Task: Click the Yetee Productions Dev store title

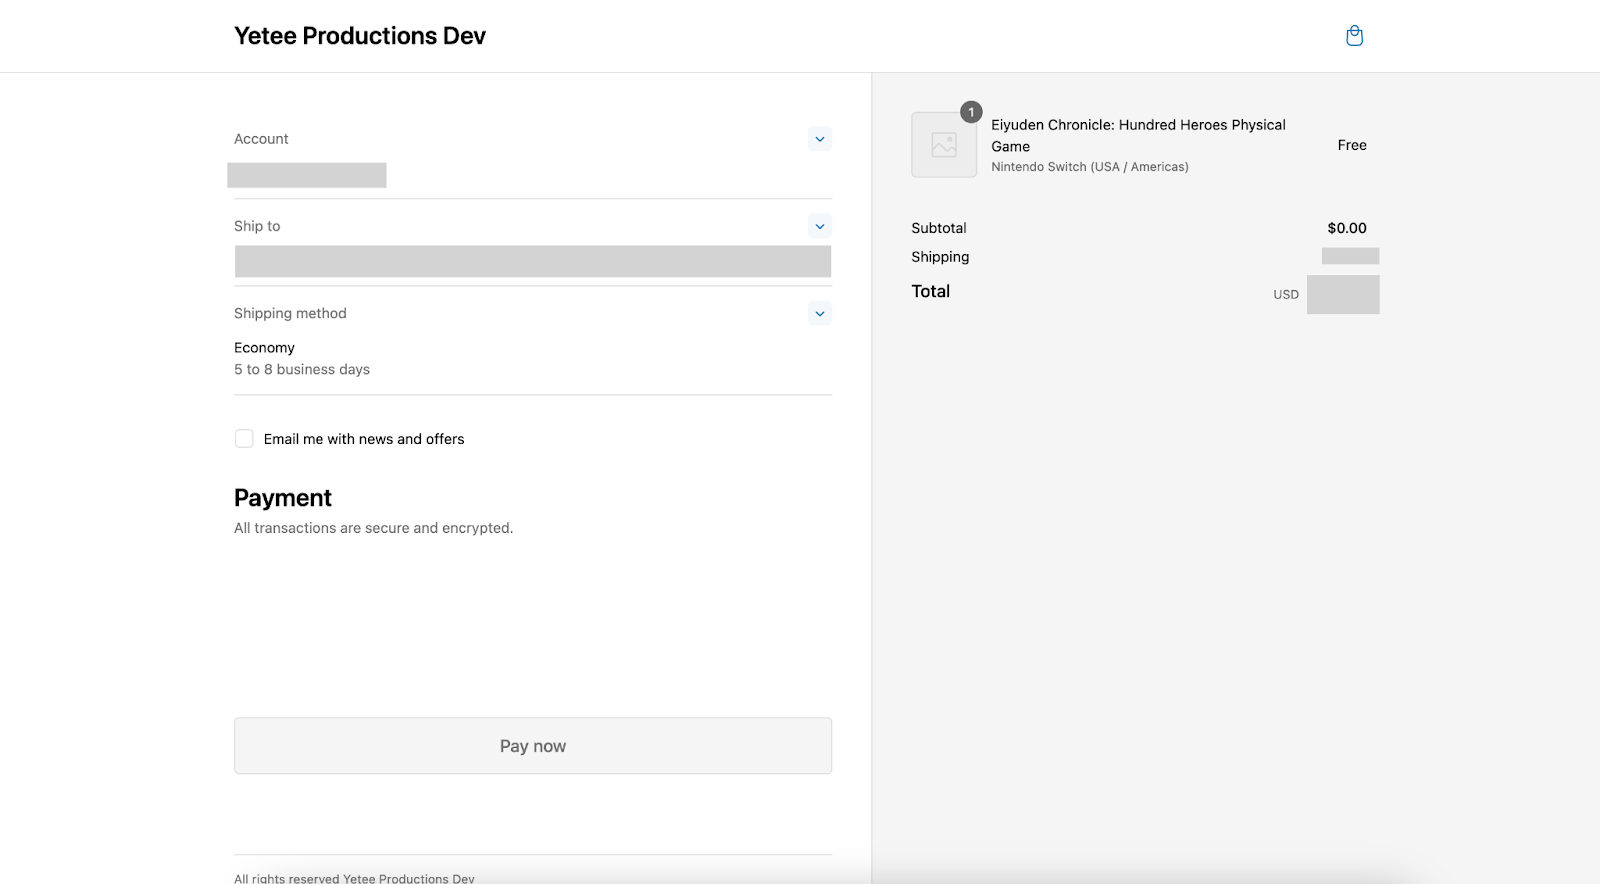Action: [x=360, y=36]
